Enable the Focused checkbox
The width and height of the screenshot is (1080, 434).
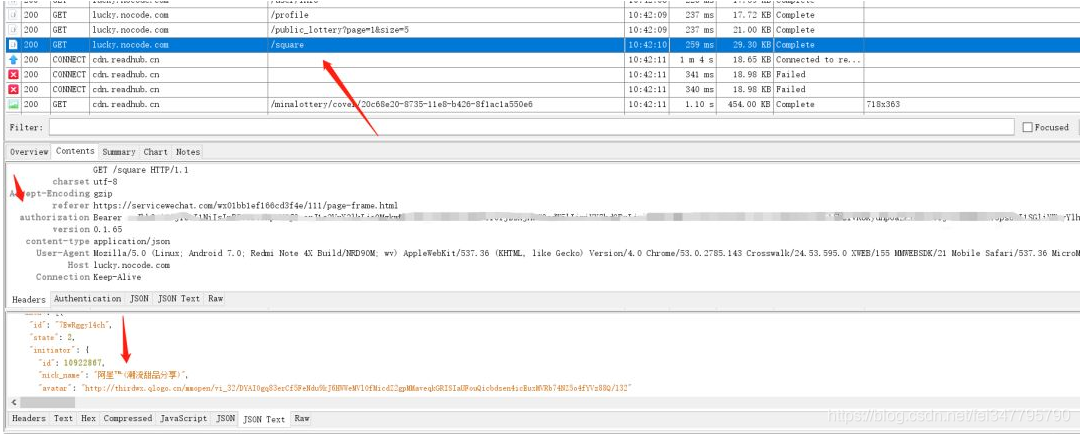tap(1027, 127)
